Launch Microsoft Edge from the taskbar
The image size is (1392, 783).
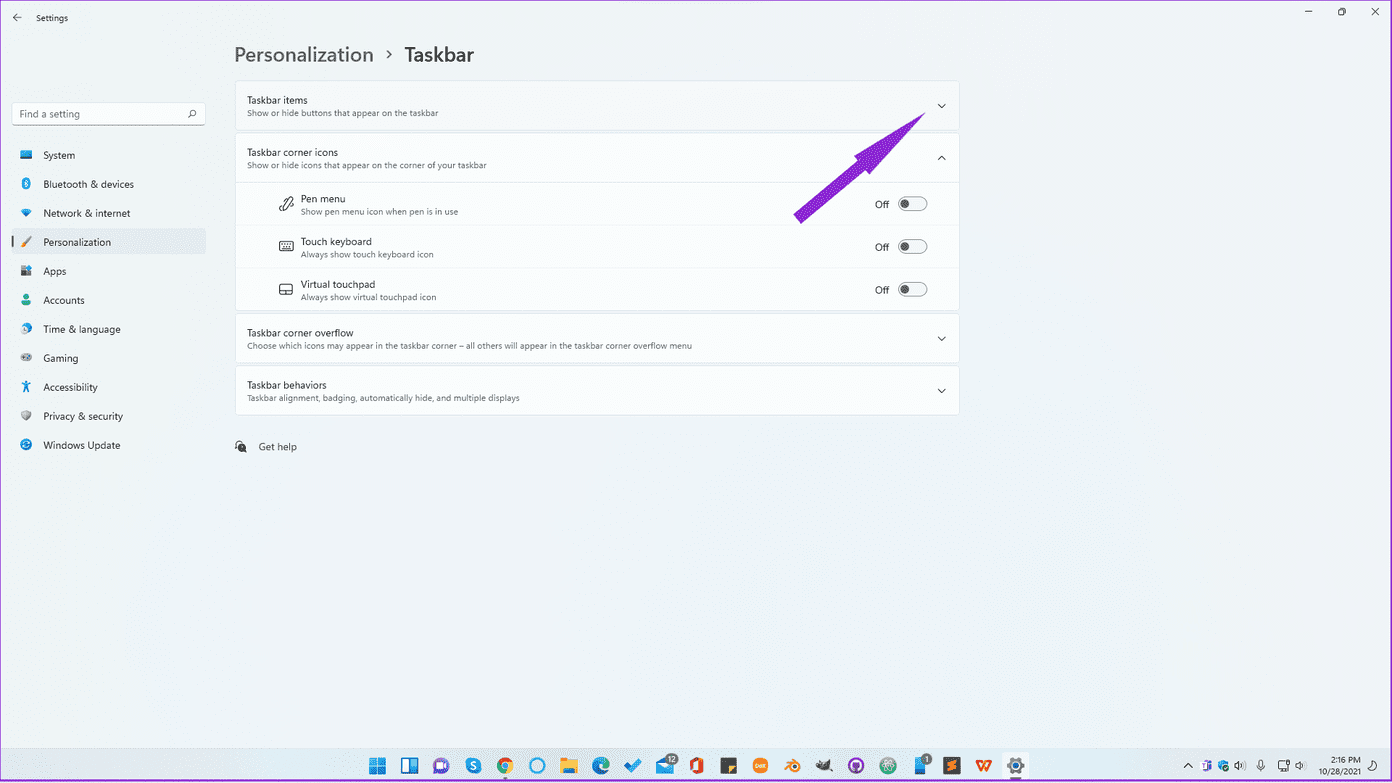tap(601, 766)
